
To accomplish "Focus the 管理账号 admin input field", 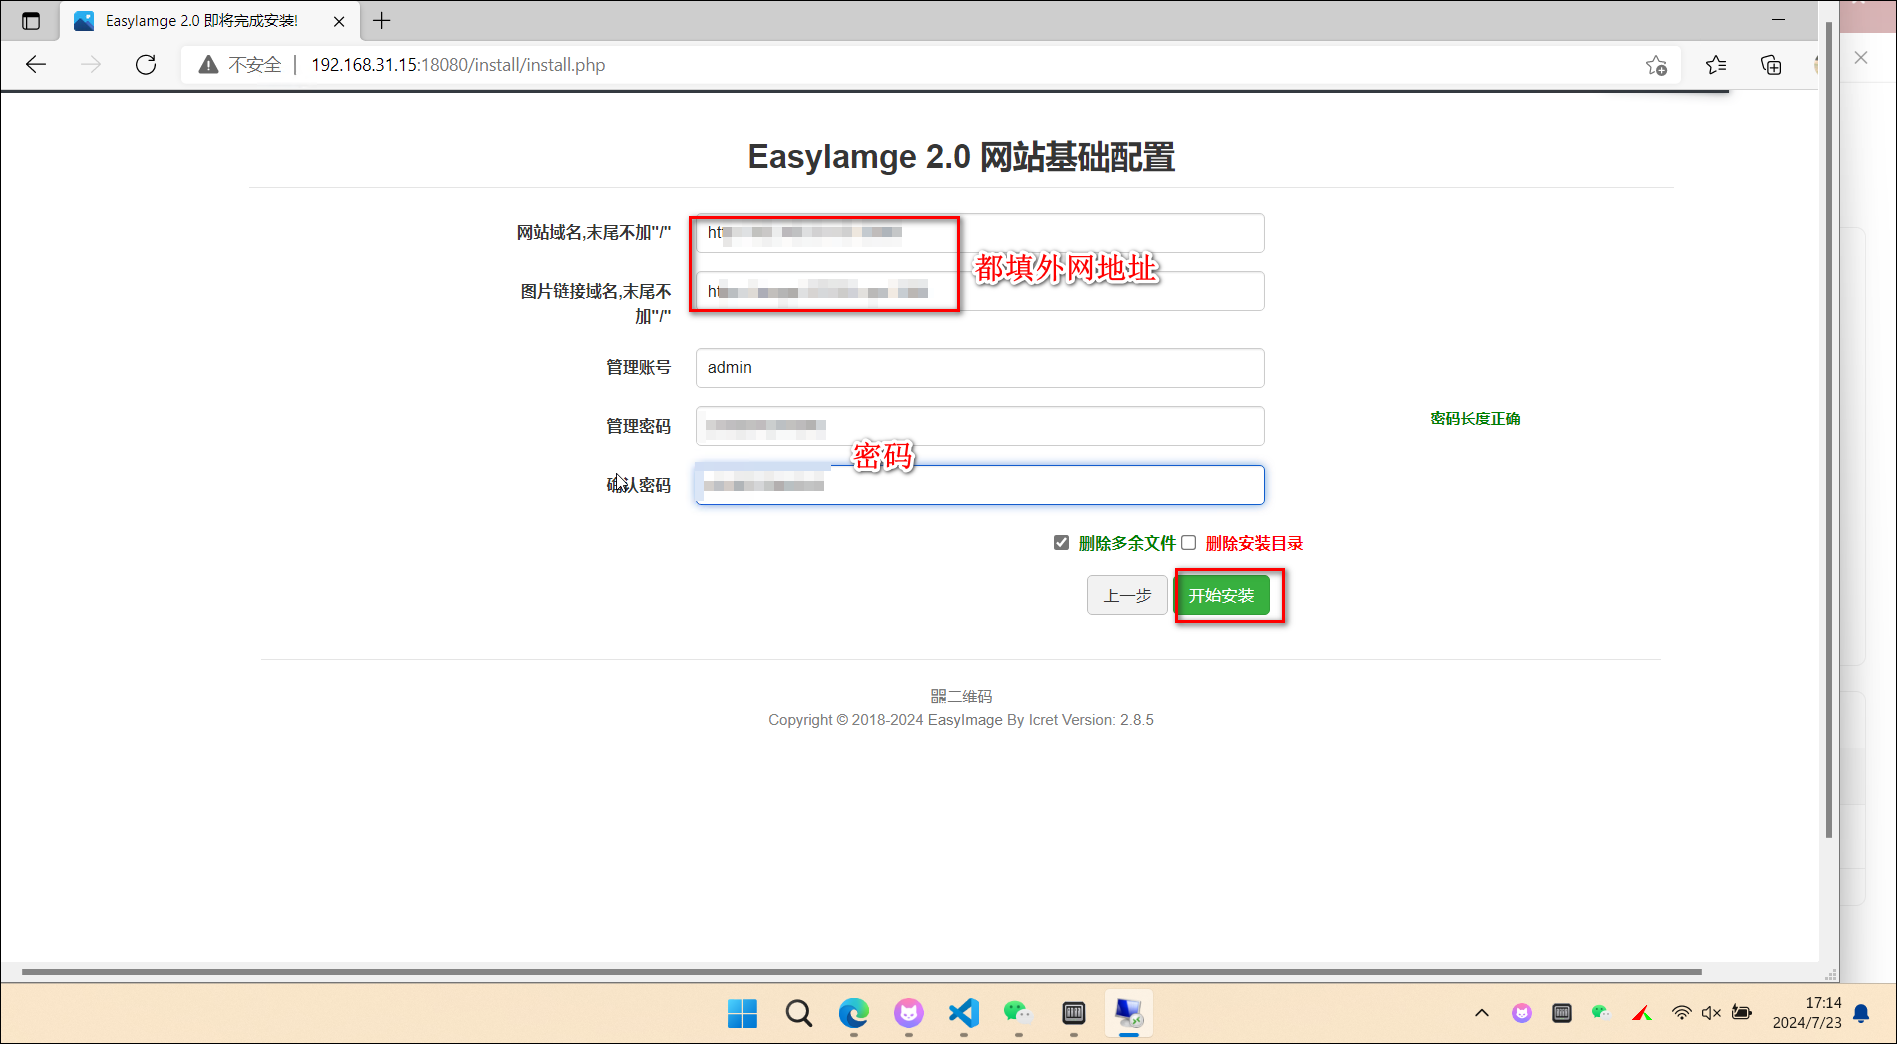I will pyautogui.click(x=979, y=368).
